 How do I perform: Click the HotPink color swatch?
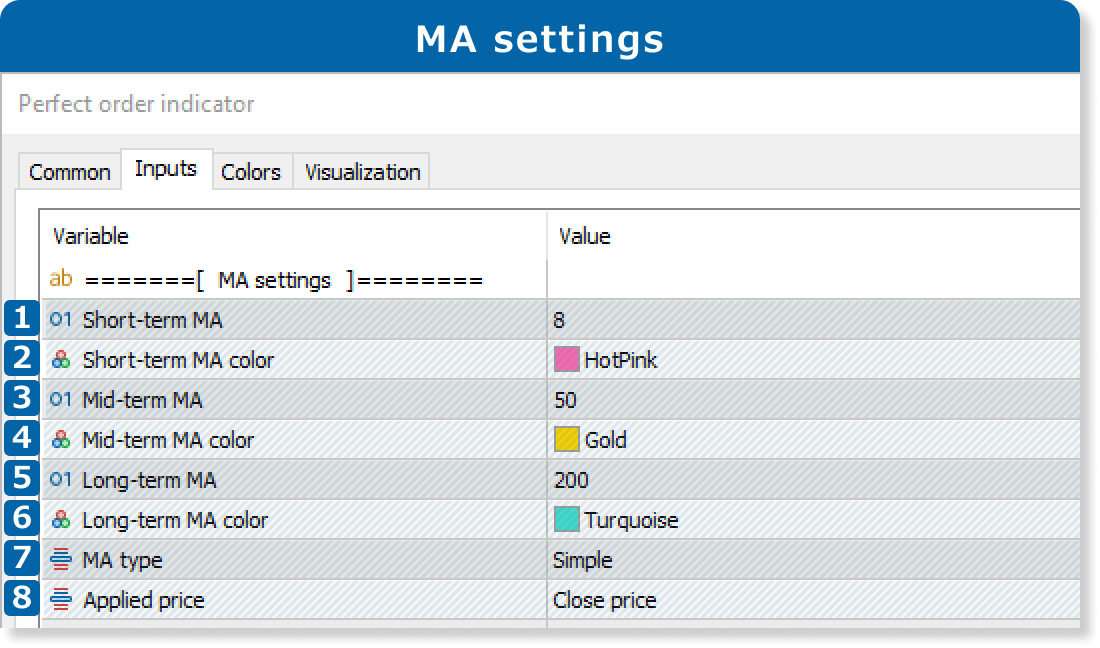coord(566,360)
